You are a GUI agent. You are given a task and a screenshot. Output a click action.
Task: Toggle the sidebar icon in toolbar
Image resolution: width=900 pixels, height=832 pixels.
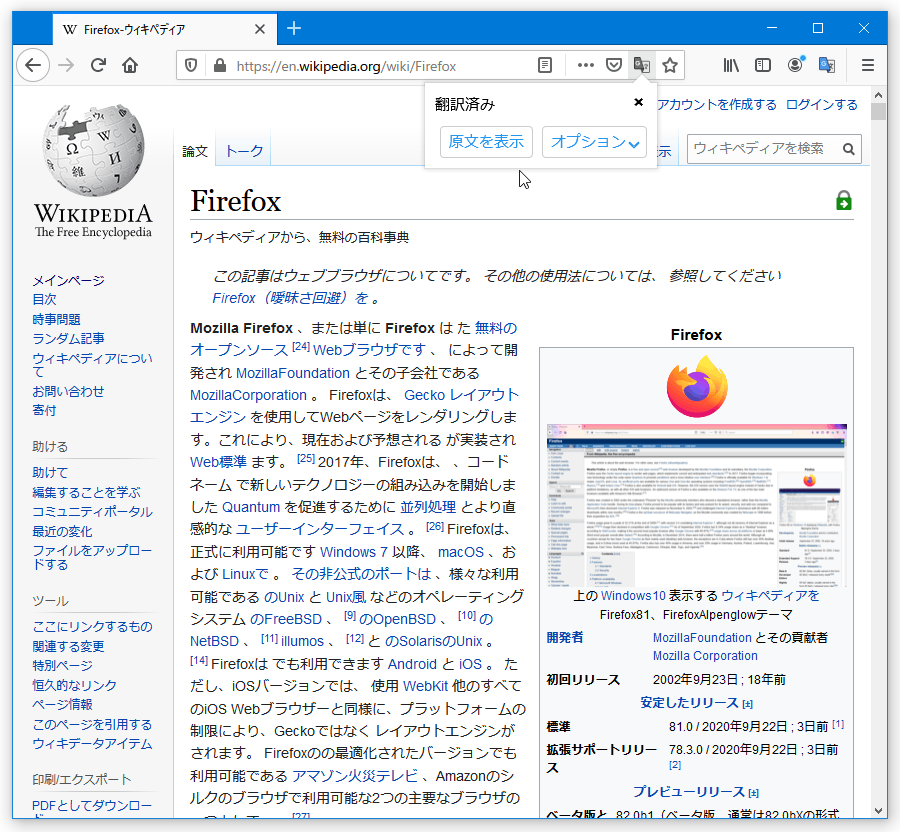pos(763,65)
